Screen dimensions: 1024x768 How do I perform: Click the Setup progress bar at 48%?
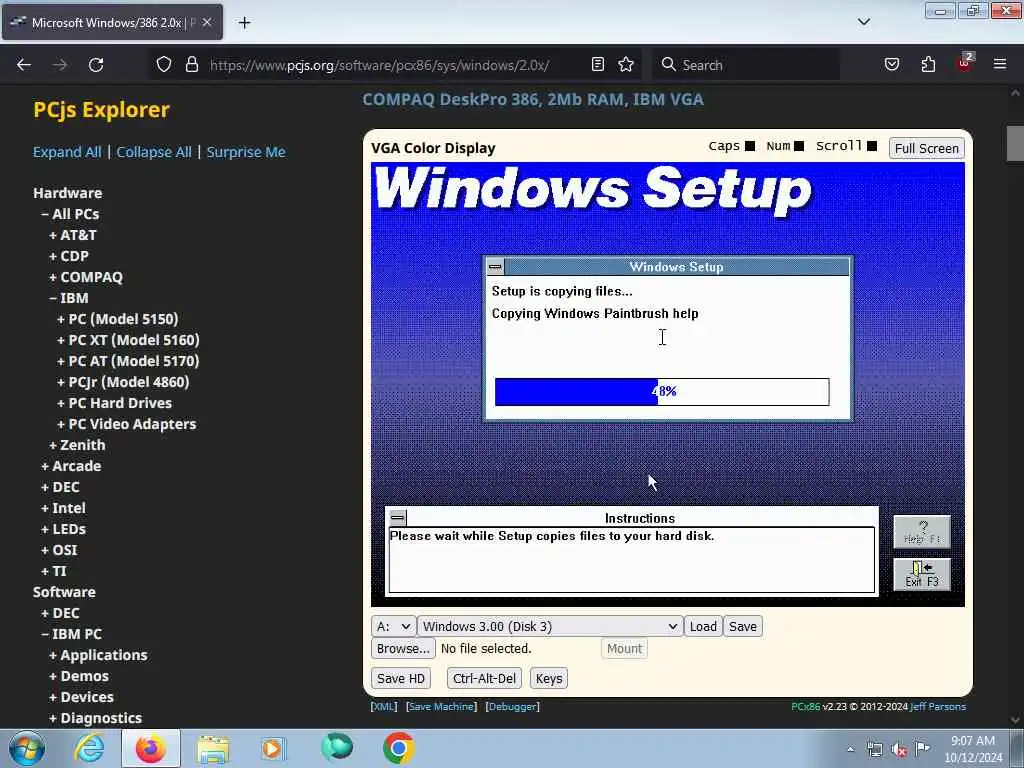(x=662, y=392)
